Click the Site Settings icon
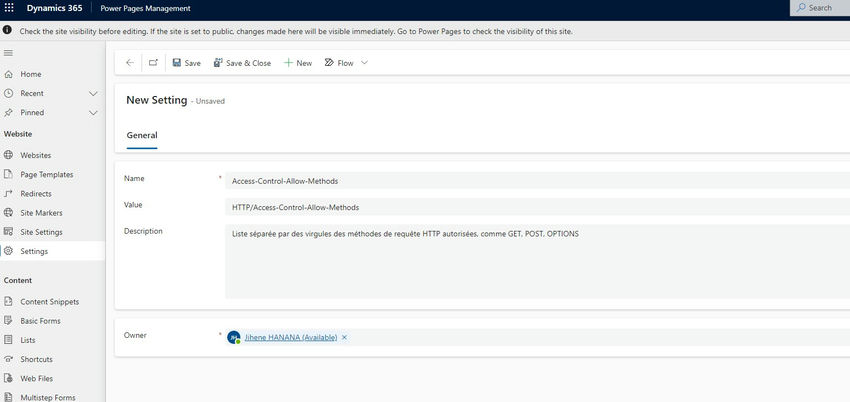This screenshot has width=850, height=402. click(x=8, y=232)
